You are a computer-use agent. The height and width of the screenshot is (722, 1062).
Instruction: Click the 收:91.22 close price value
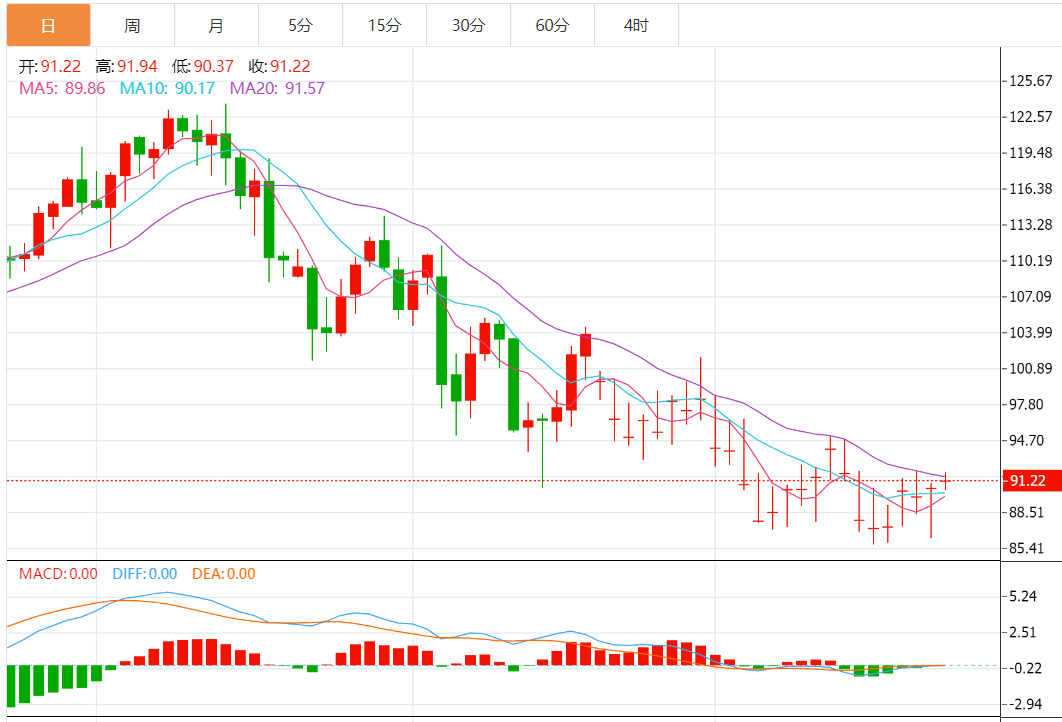(279, 66)
